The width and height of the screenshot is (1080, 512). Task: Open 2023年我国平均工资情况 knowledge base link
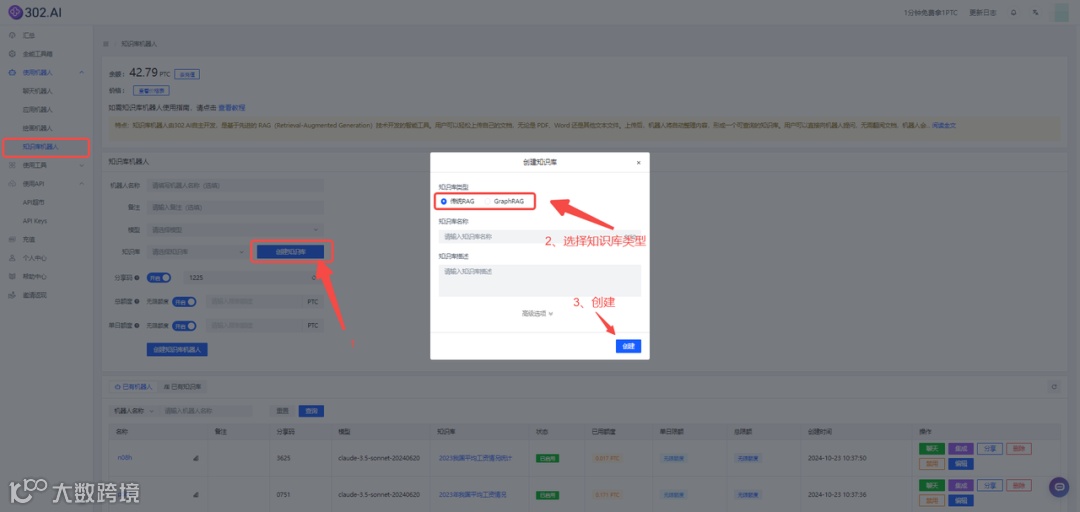pyautogui.click(x=472, y=495)
